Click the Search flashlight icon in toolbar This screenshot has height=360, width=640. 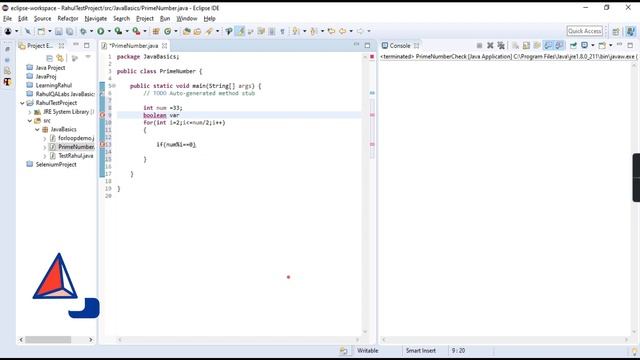tap(209, 31)
